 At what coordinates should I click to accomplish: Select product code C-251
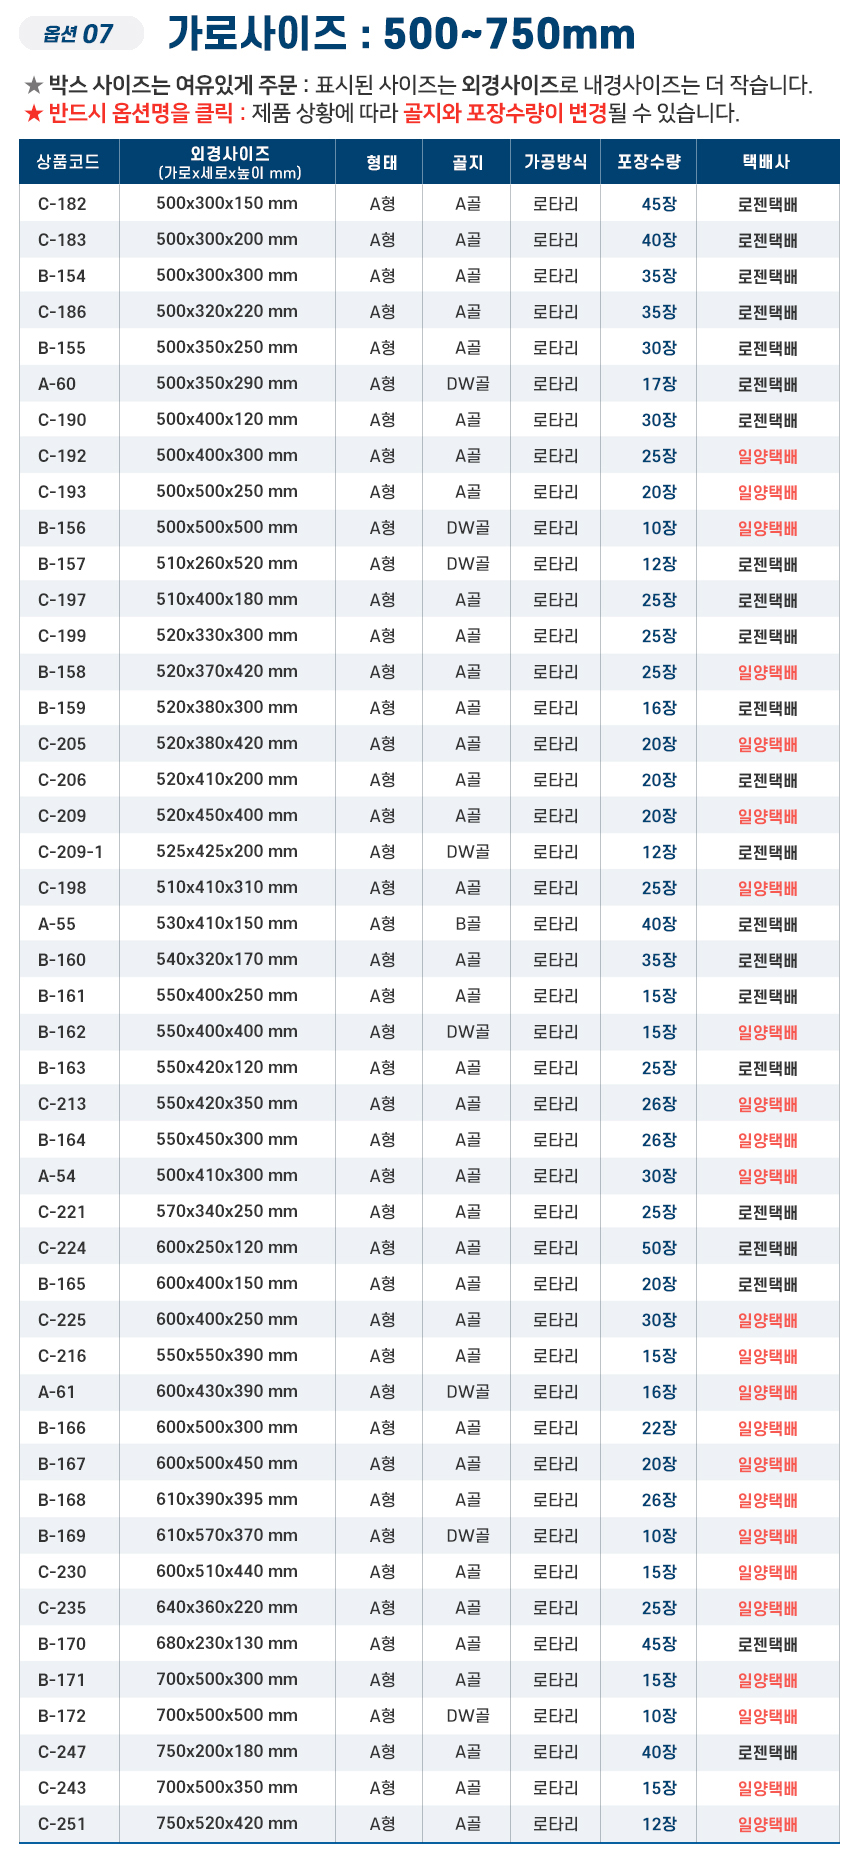[x=62, y=1824]
